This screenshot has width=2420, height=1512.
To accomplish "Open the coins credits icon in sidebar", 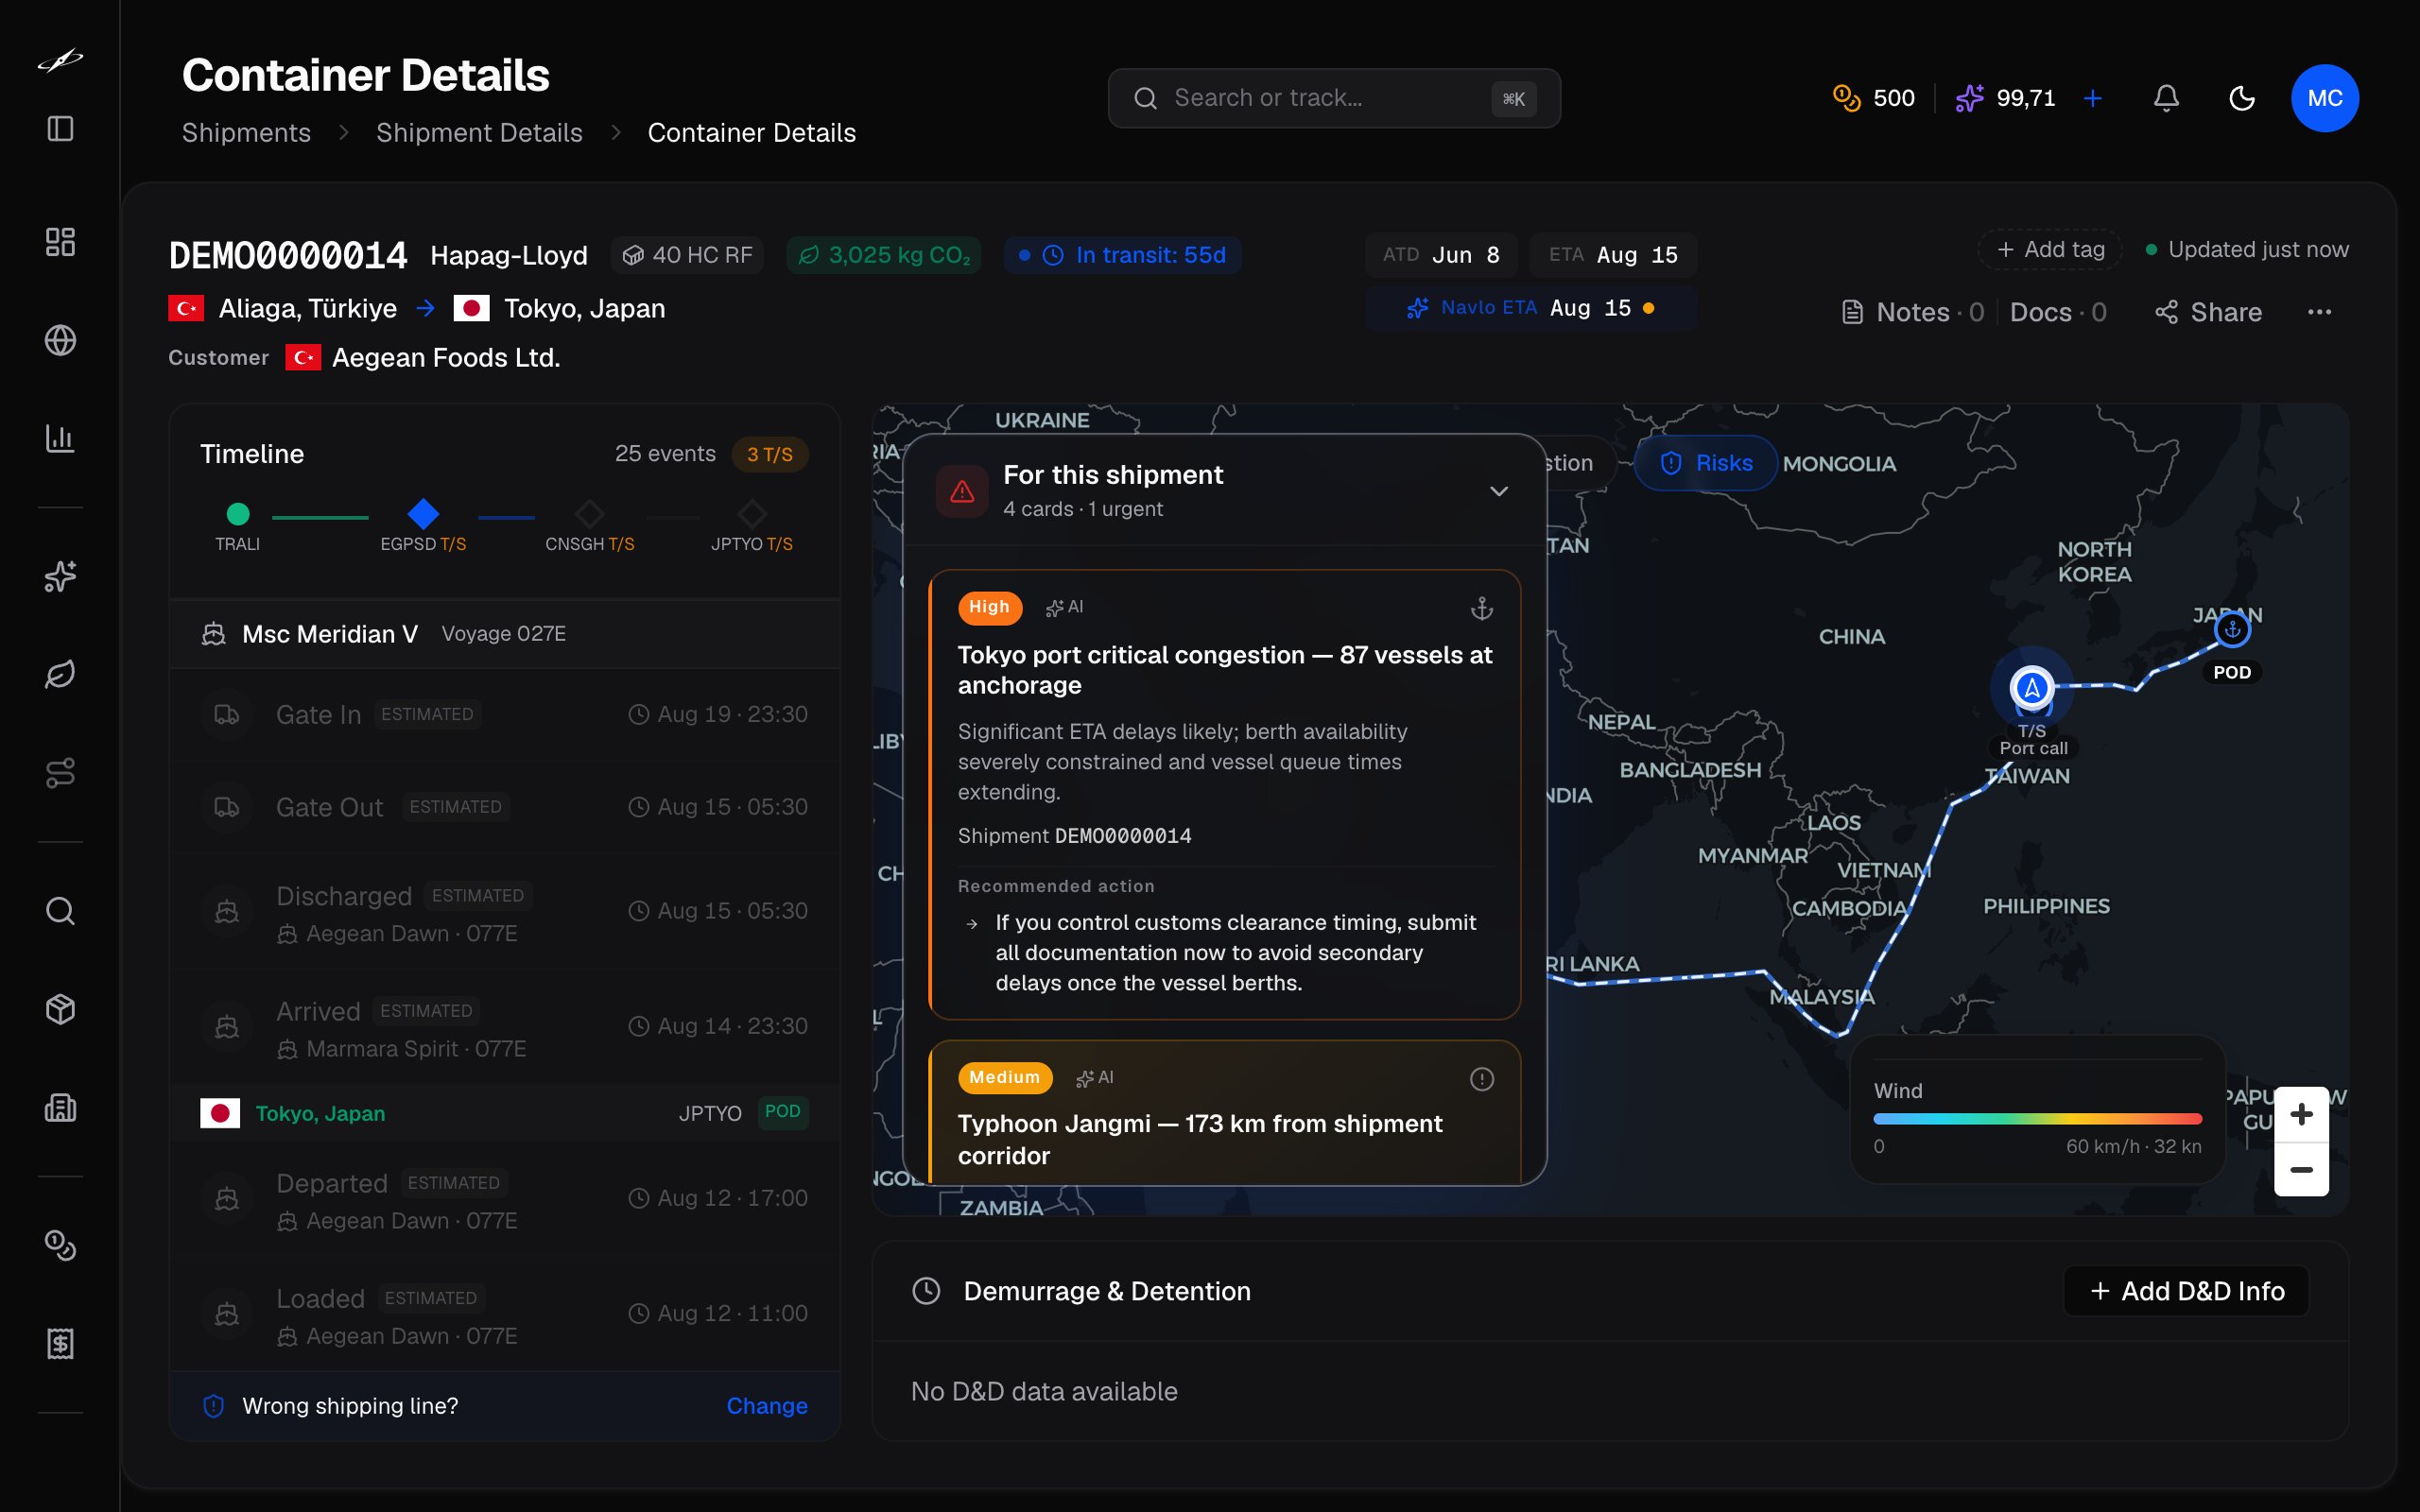I will coord(60,1245).
